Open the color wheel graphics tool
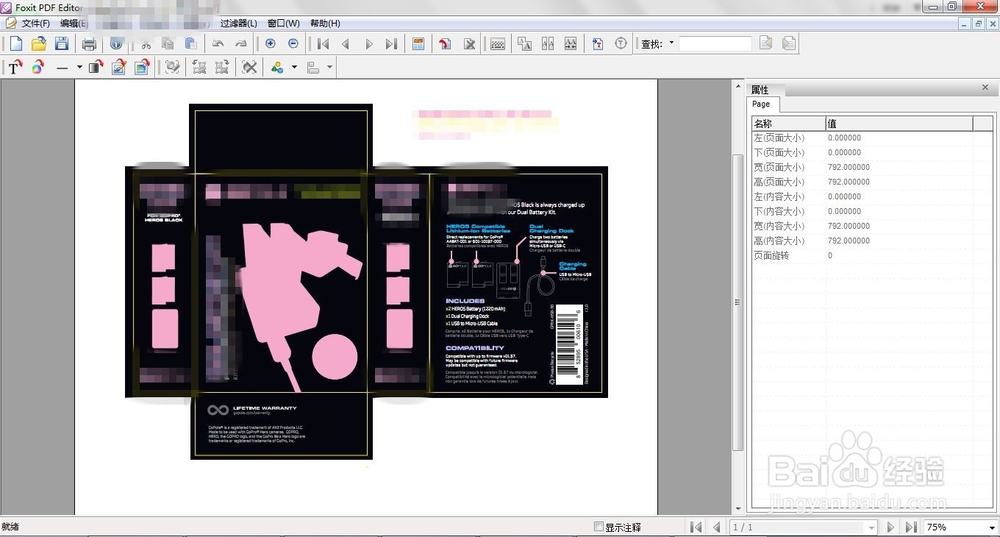The width and height of the screenshot is (1000, 537). 38,67
